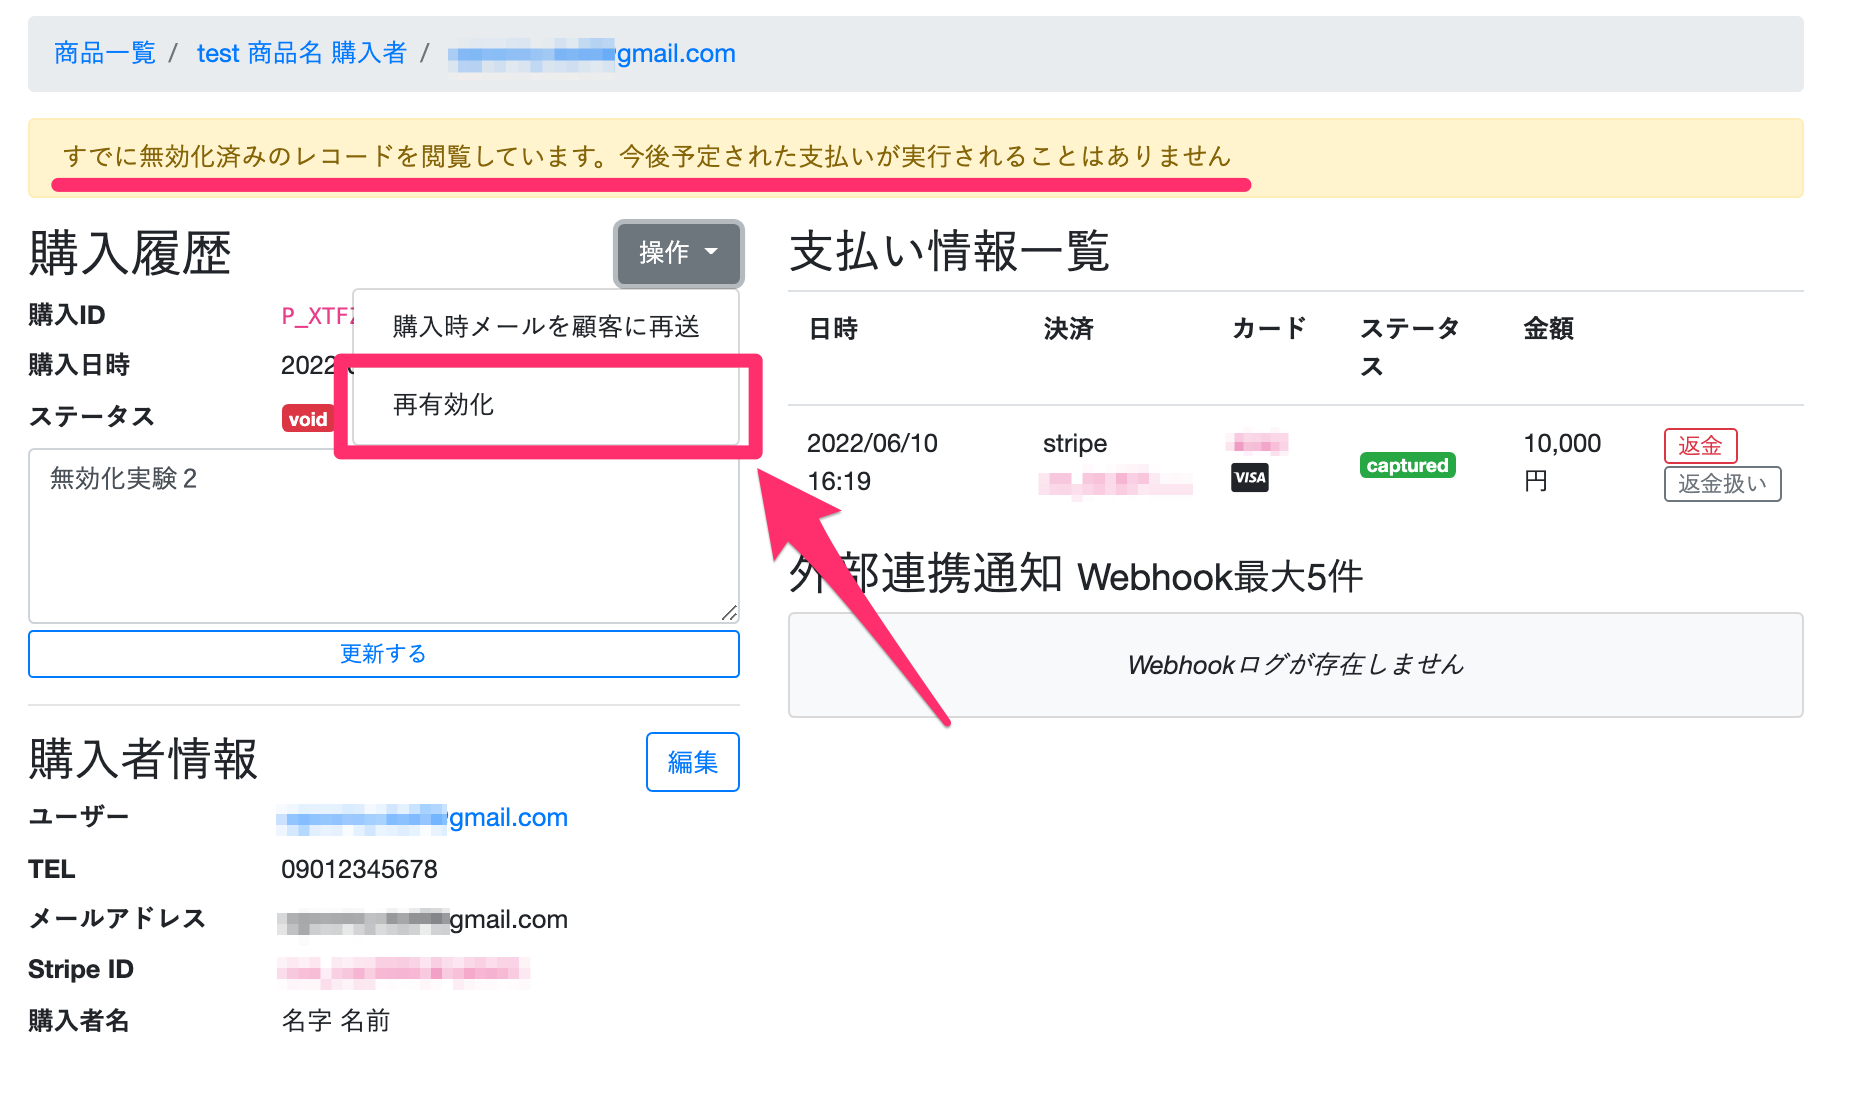This screenshot has height=1100, width=1856.
Task: Focus the memo field containing 無効化実験 2
Action: (383, 535)
